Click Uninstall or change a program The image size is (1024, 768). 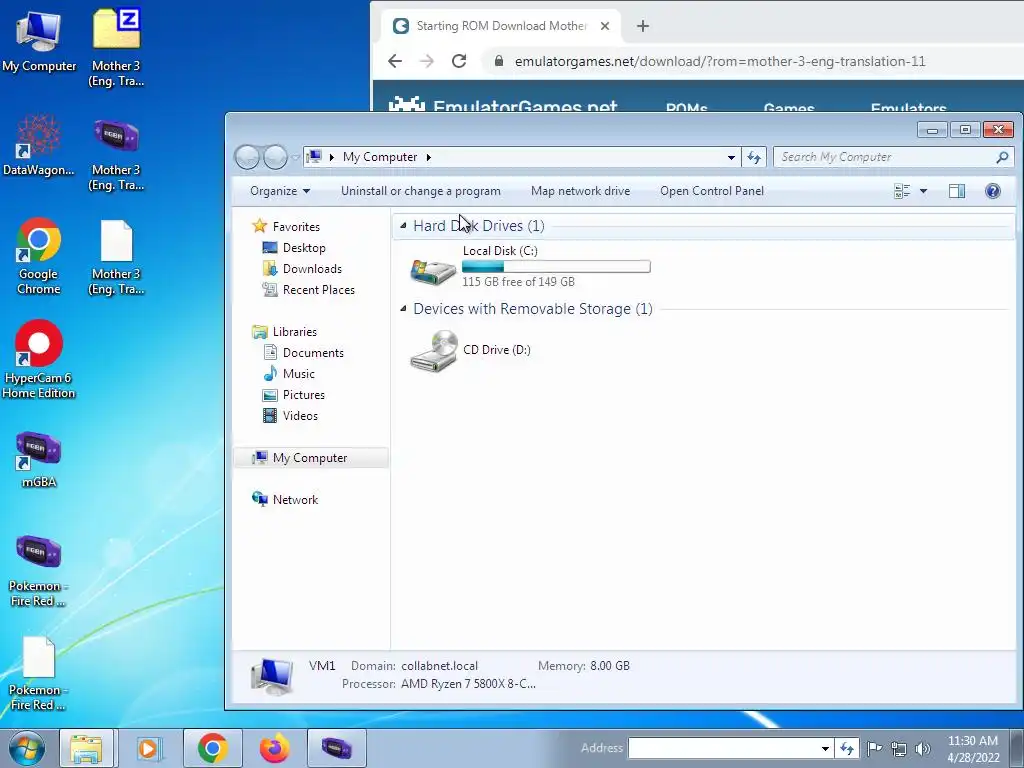421,191
